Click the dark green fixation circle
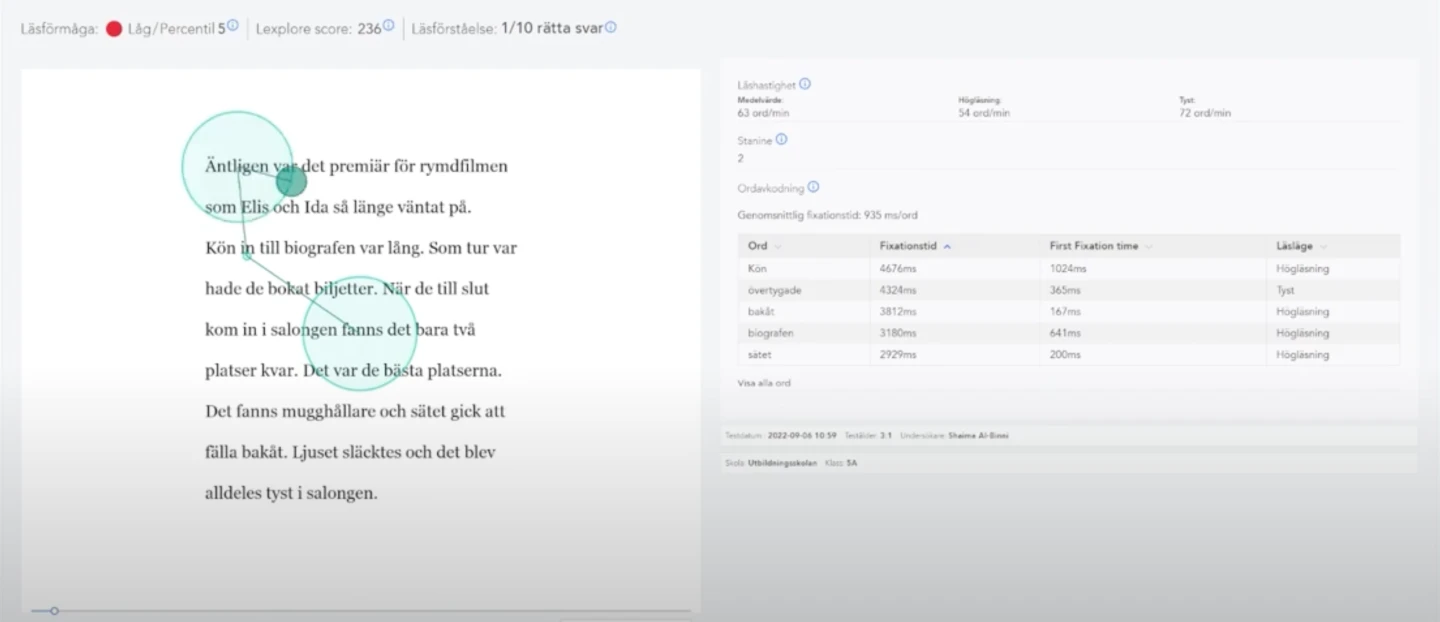The width and height of the screenshot is (1440, 622). click(291, 182)
